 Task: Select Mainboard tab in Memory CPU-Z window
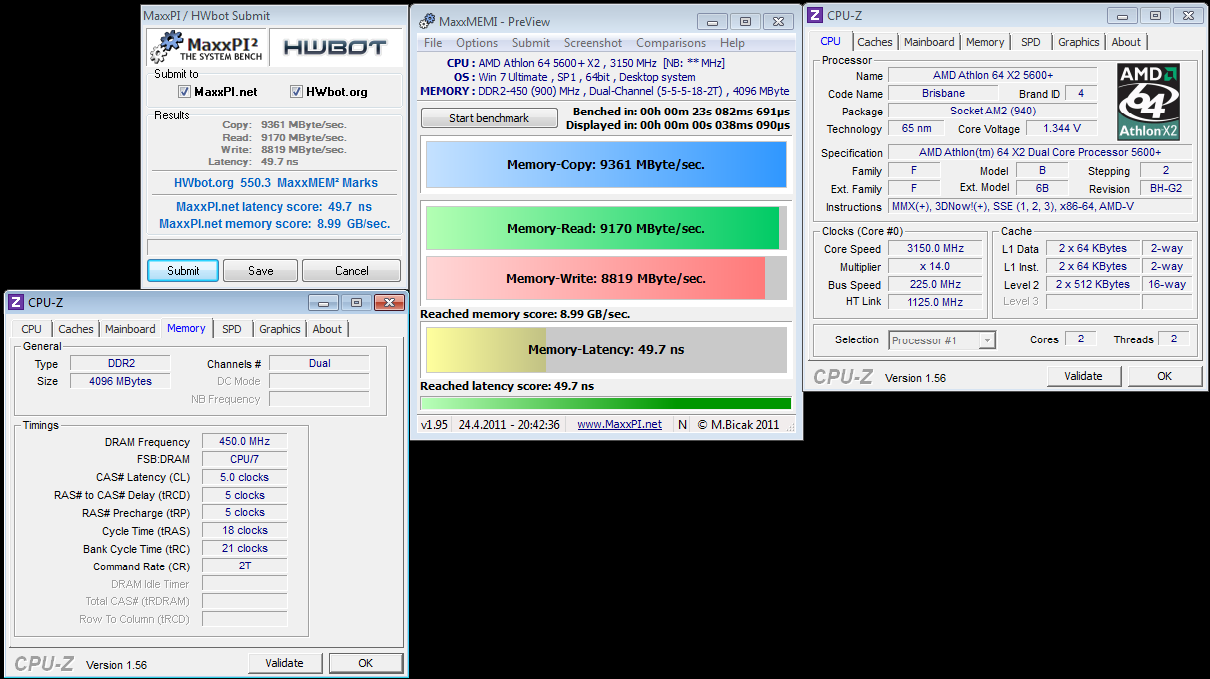pos(130,329)
